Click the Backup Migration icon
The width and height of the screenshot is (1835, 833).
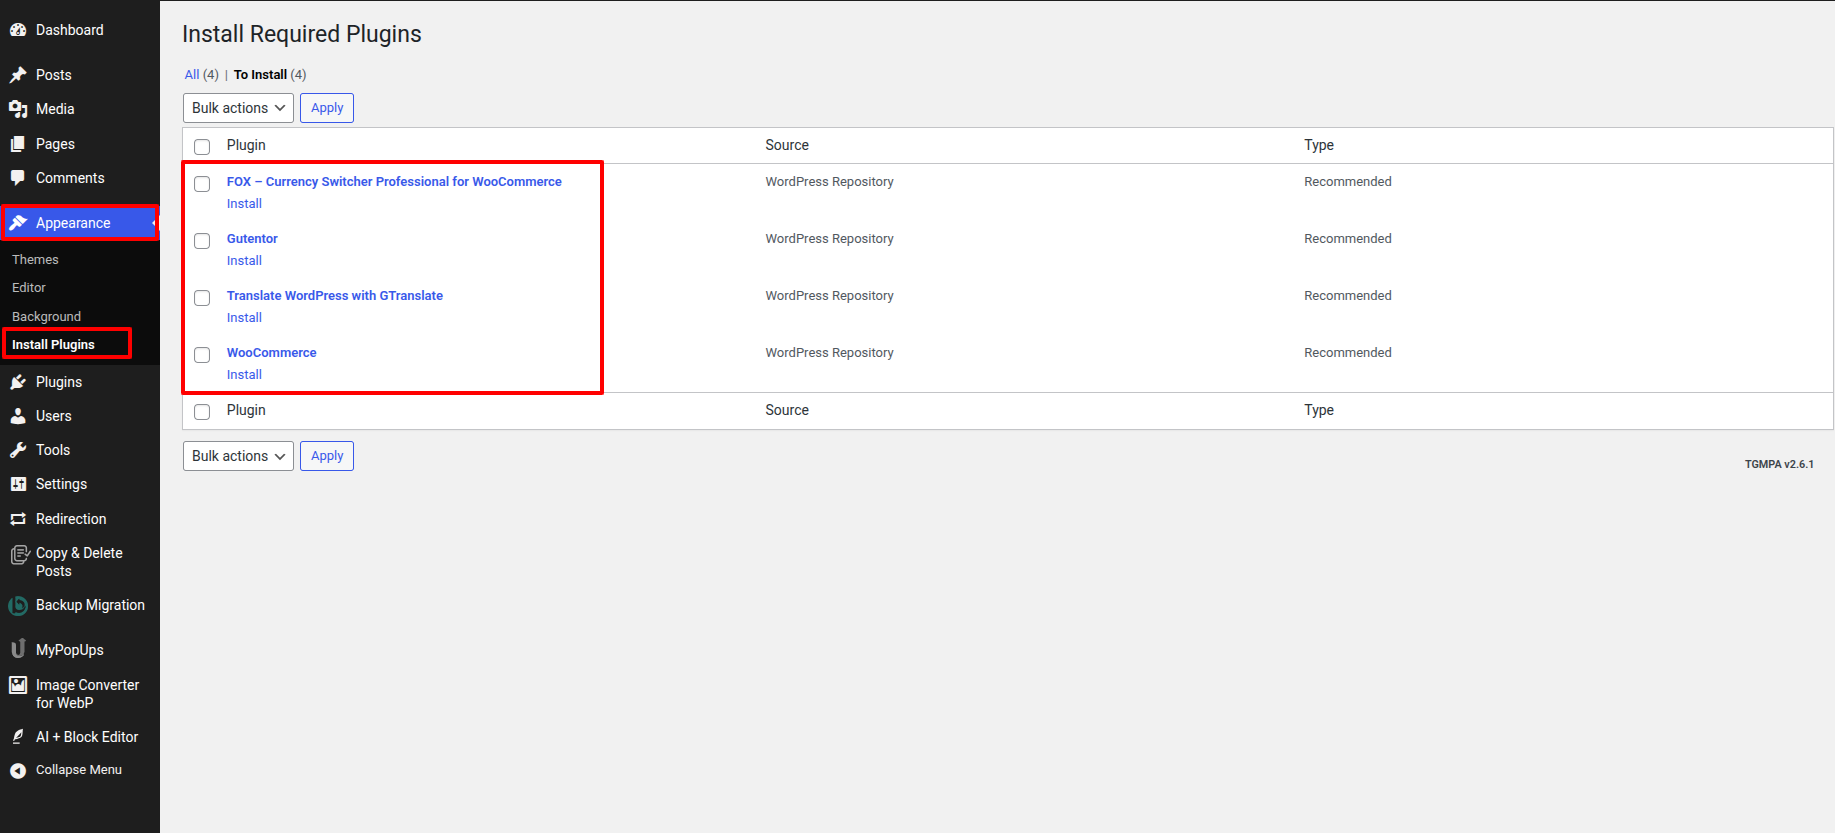click(18, 605)
